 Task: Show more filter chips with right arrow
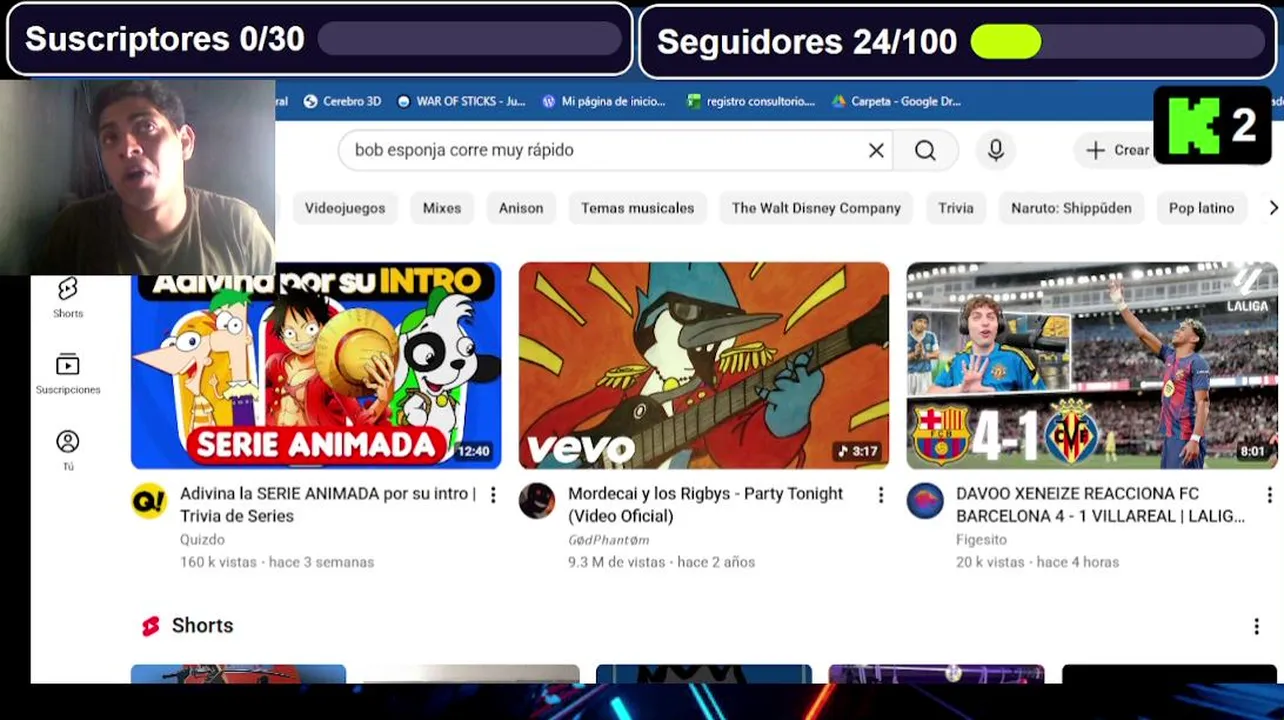[x=1272, y=208]
